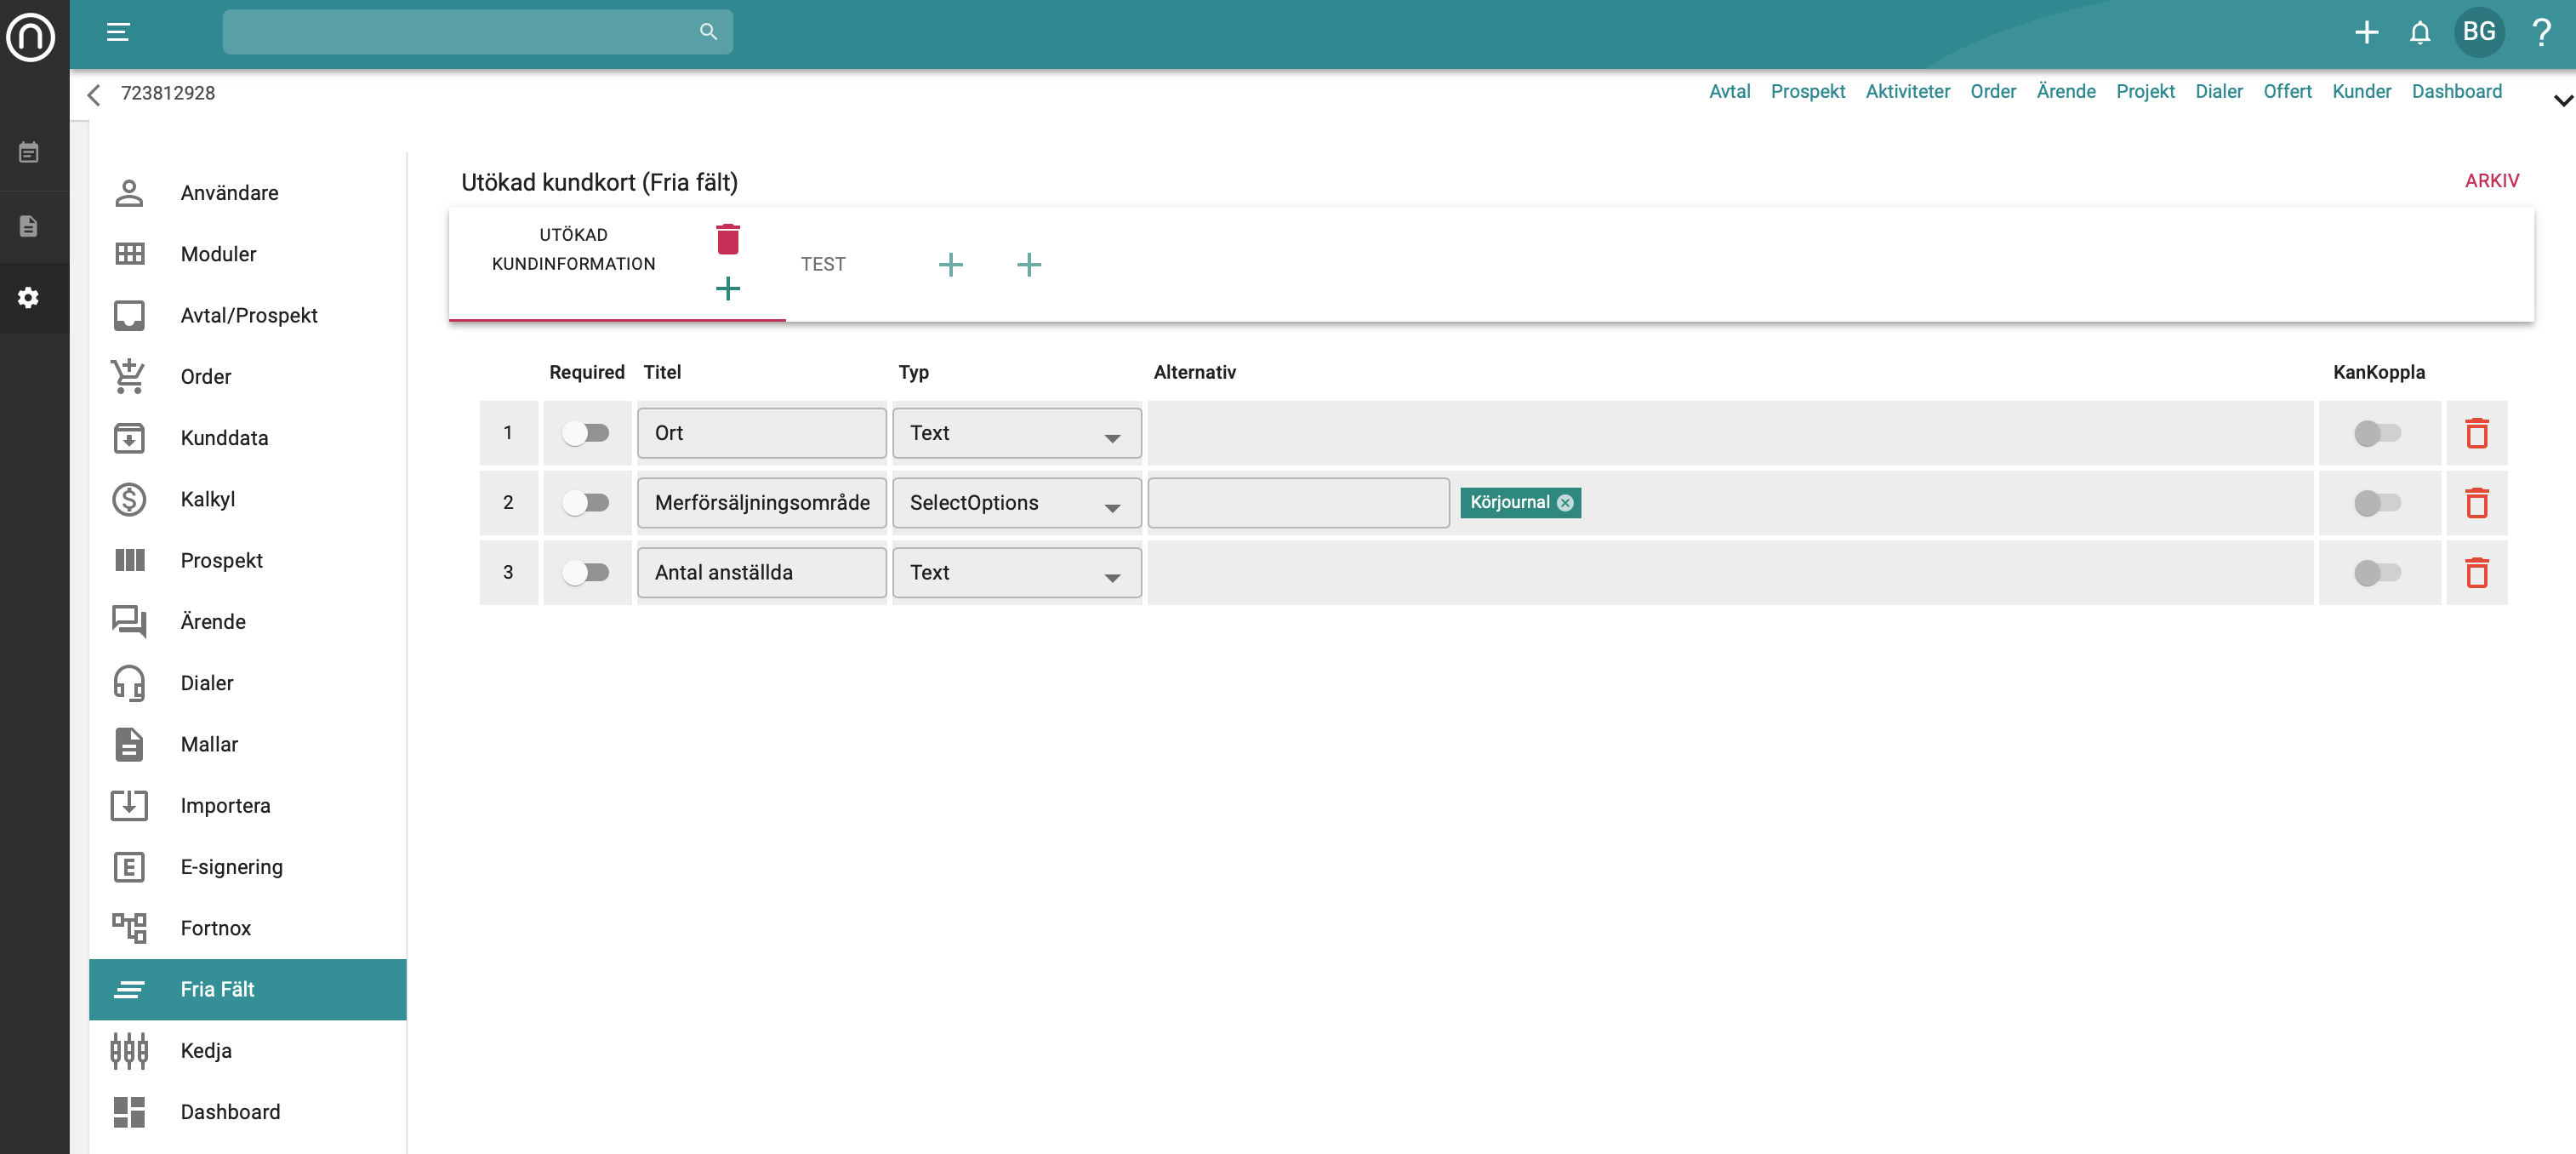Click the second plus icon after TEST tab

point(1028,264)
